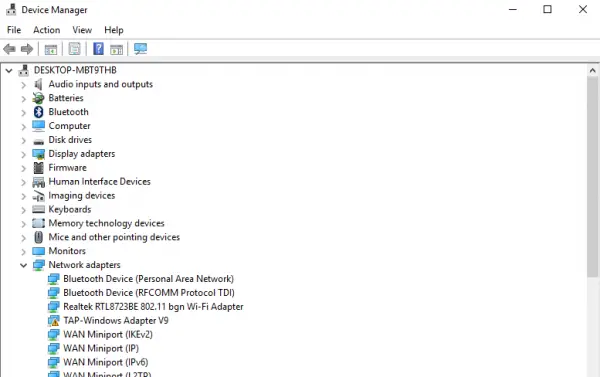Click the Bluetooth category icon
Screen dimensions: 600x377
click(x=38, y=112)
